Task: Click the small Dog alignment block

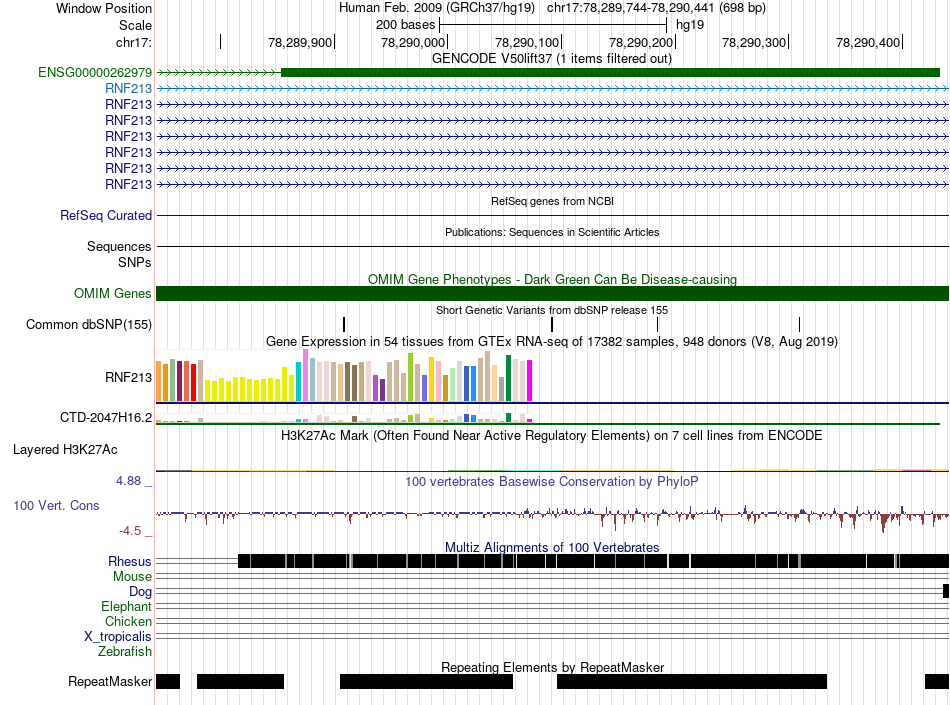Action: tap(946, 591)
